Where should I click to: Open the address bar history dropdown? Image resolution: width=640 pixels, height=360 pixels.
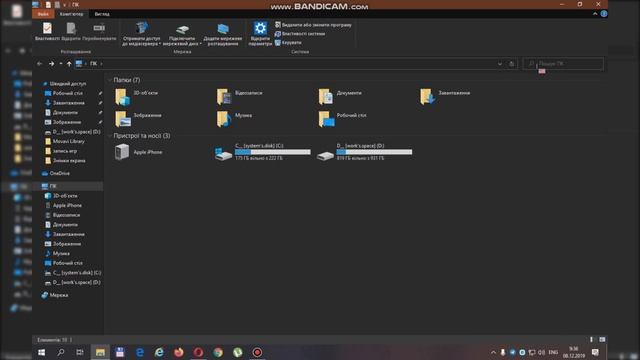click(x=500, y=64)
